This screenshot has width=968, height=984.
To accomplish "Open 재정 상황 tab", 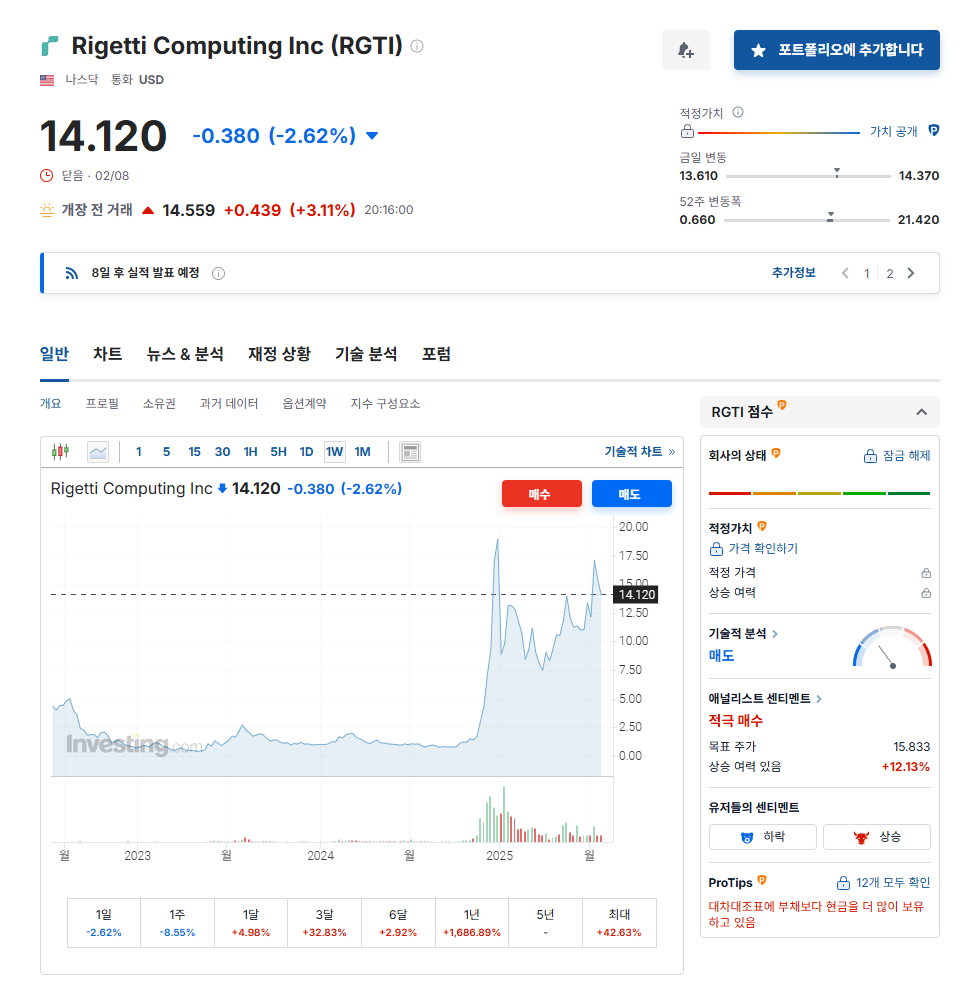I will pyautogui.click(x=280, y=354).
